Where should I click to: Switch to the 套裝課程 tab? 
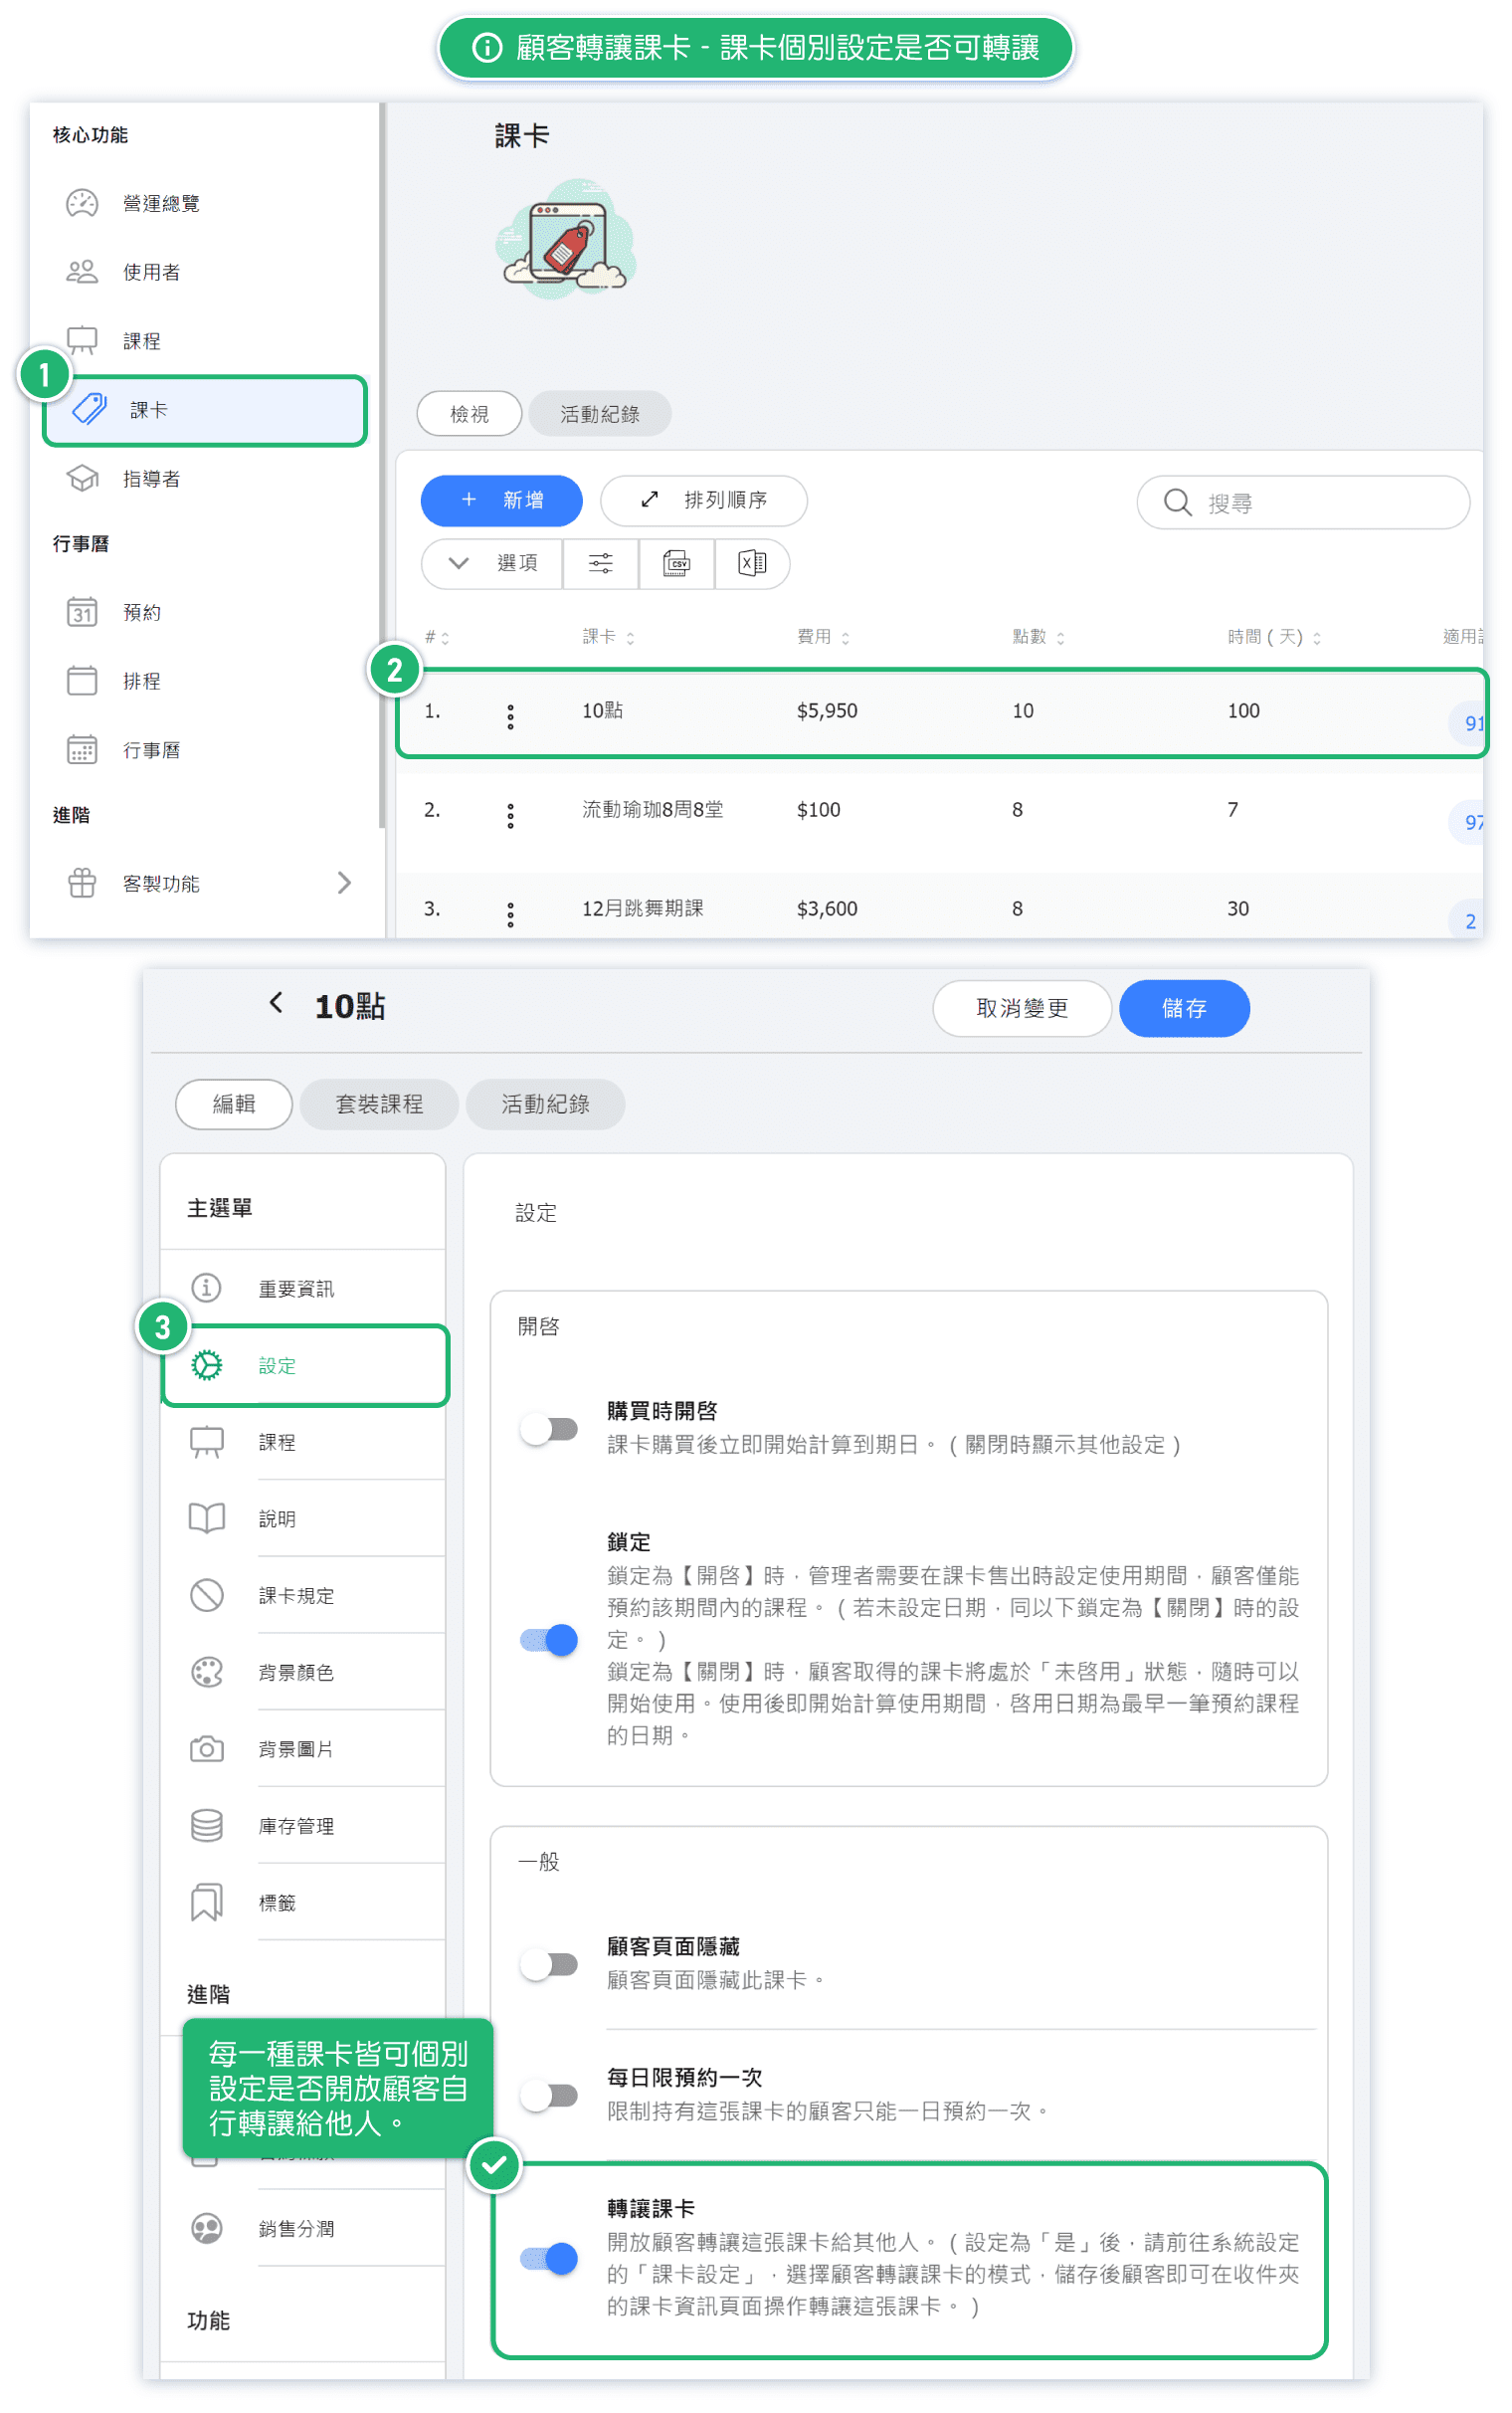point(379,1104)
